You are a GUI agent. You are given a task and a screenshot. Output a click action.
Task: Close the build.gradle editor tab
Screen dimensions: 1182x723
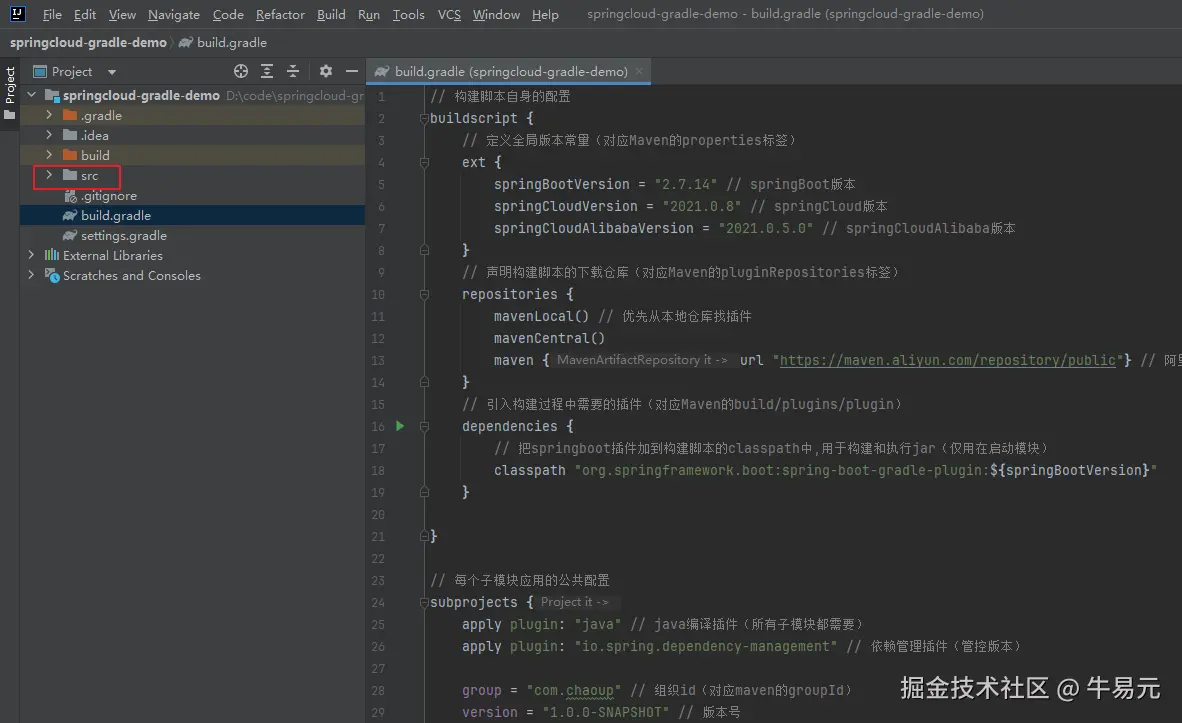[x=639, y=71]
